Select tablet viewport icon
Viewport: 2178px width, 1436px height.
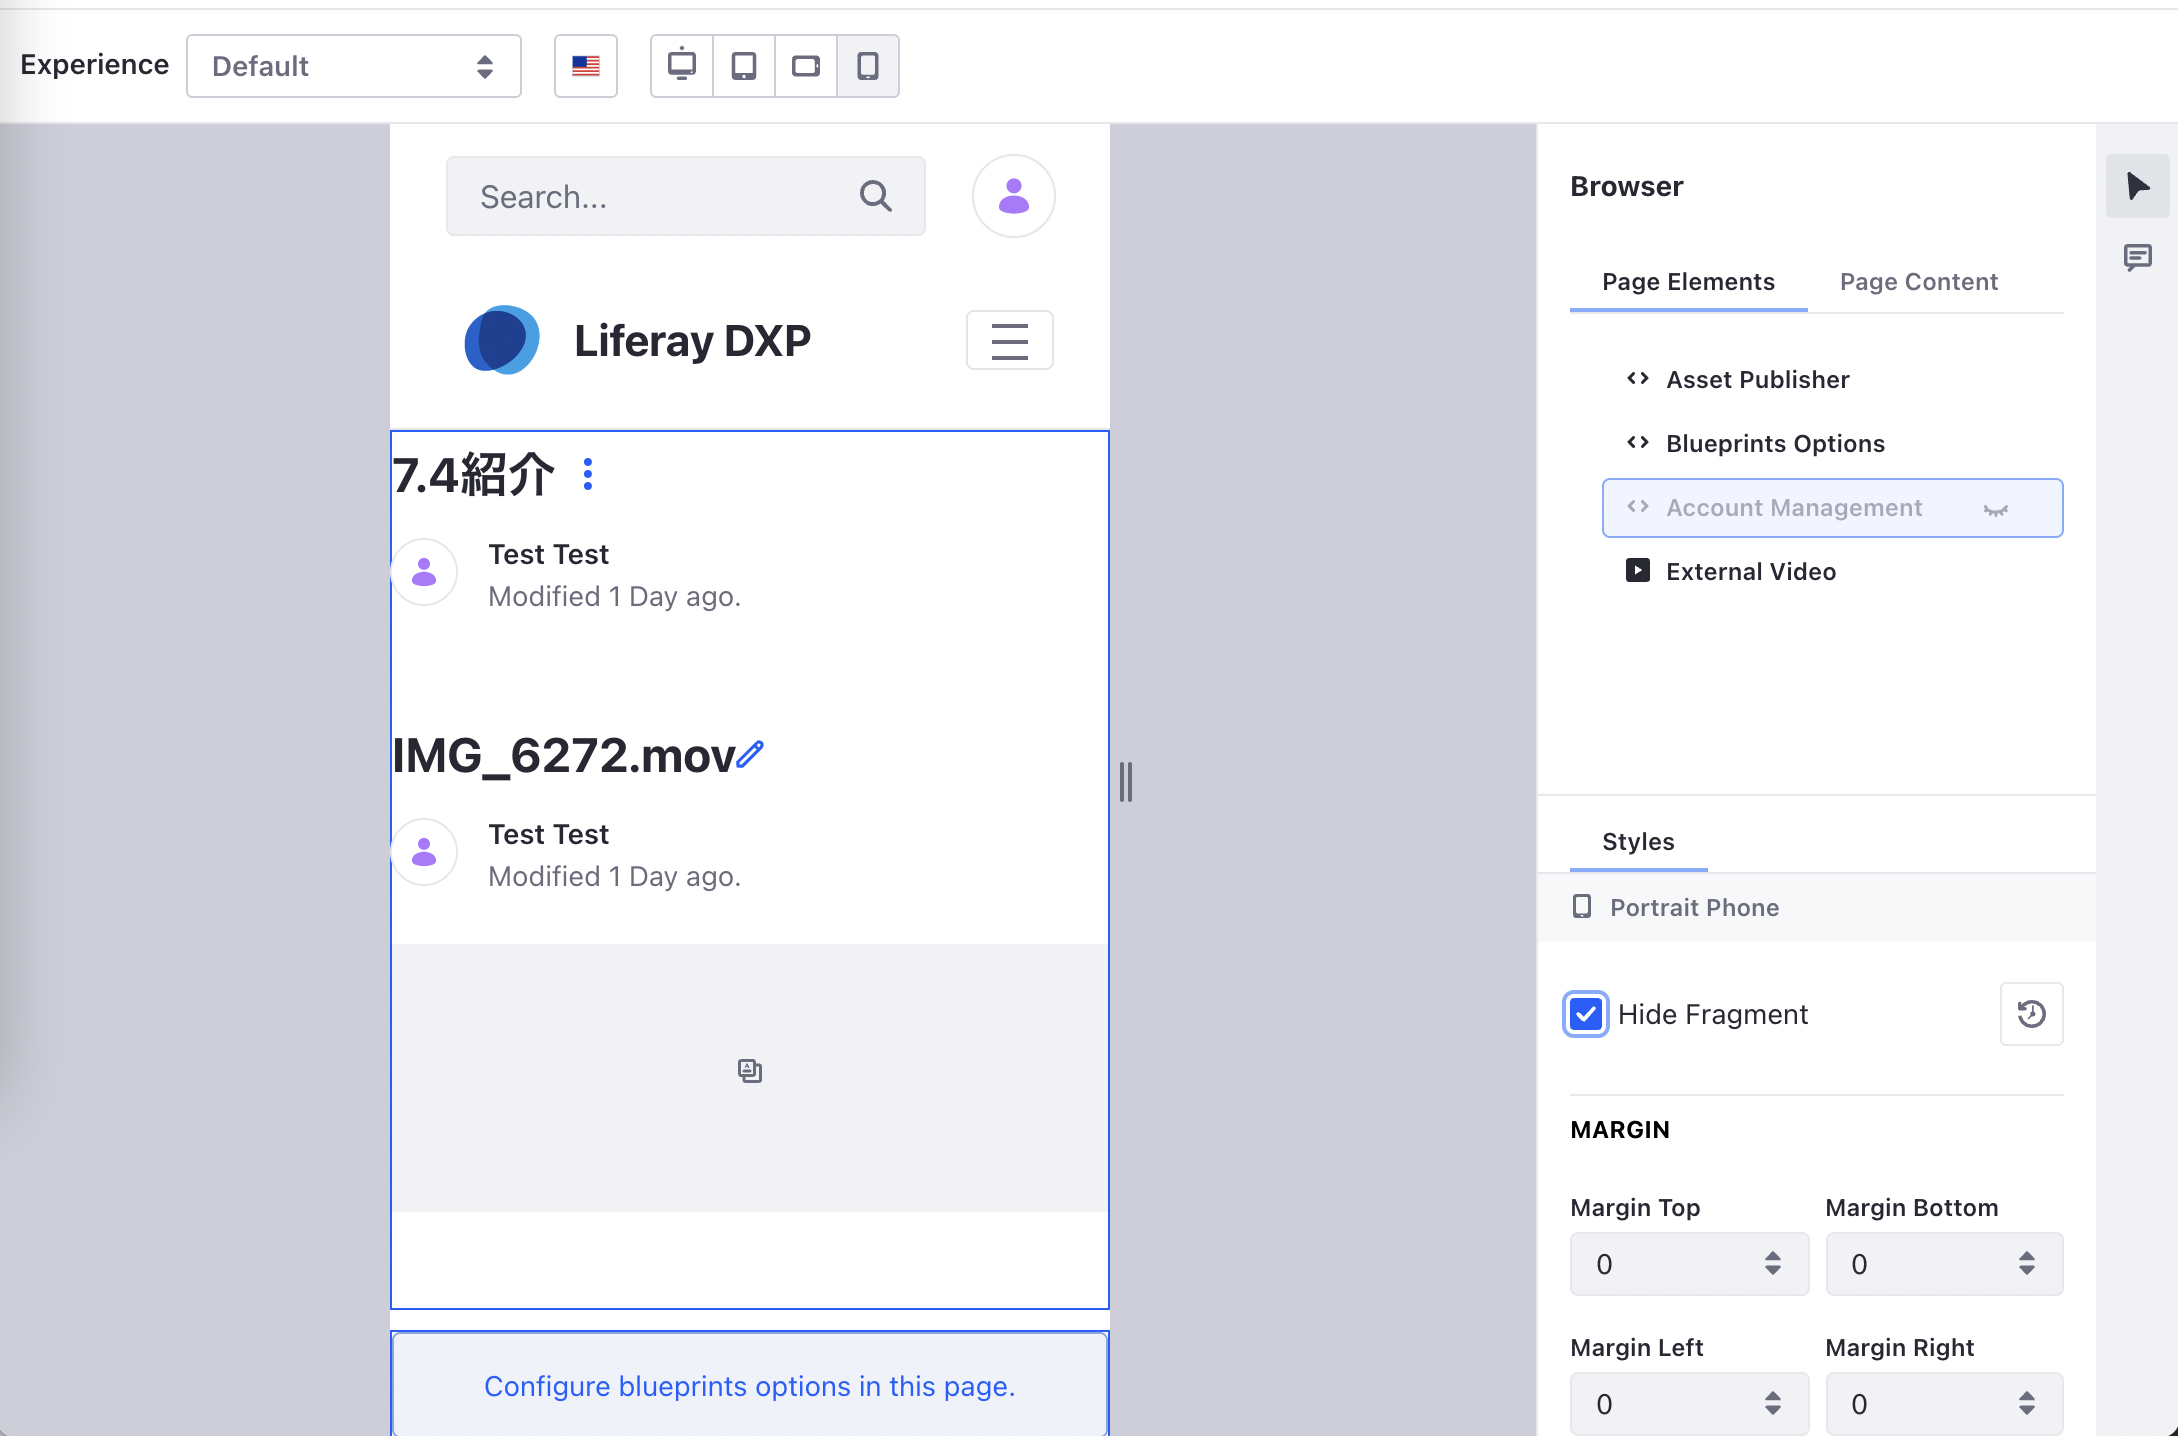[744, 66]
